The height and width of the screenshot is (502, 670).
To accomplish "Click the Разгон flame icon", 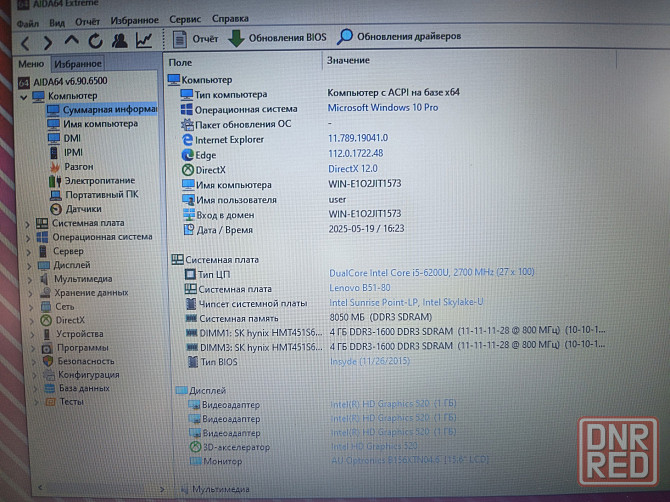I will [x=55, y=167].
